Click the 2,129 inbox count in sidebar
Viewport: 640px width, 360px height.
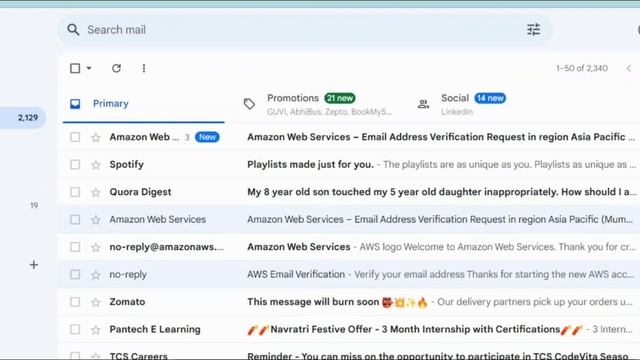coord(28,118)
